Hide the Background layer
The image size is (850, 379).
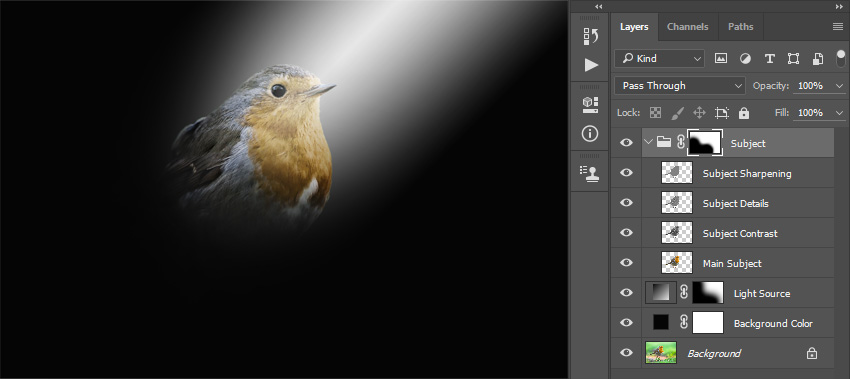point(626,352)
